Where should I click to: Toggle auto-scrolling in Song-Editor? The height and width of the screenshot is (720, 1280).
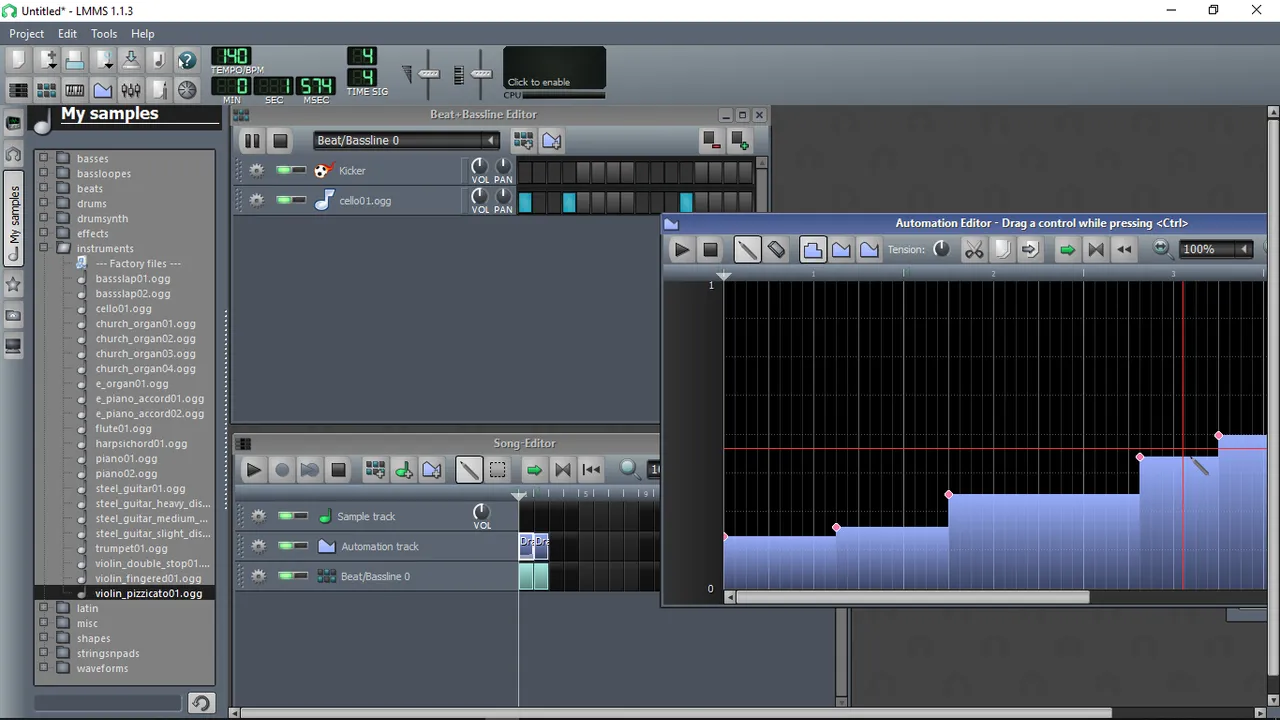534,470
